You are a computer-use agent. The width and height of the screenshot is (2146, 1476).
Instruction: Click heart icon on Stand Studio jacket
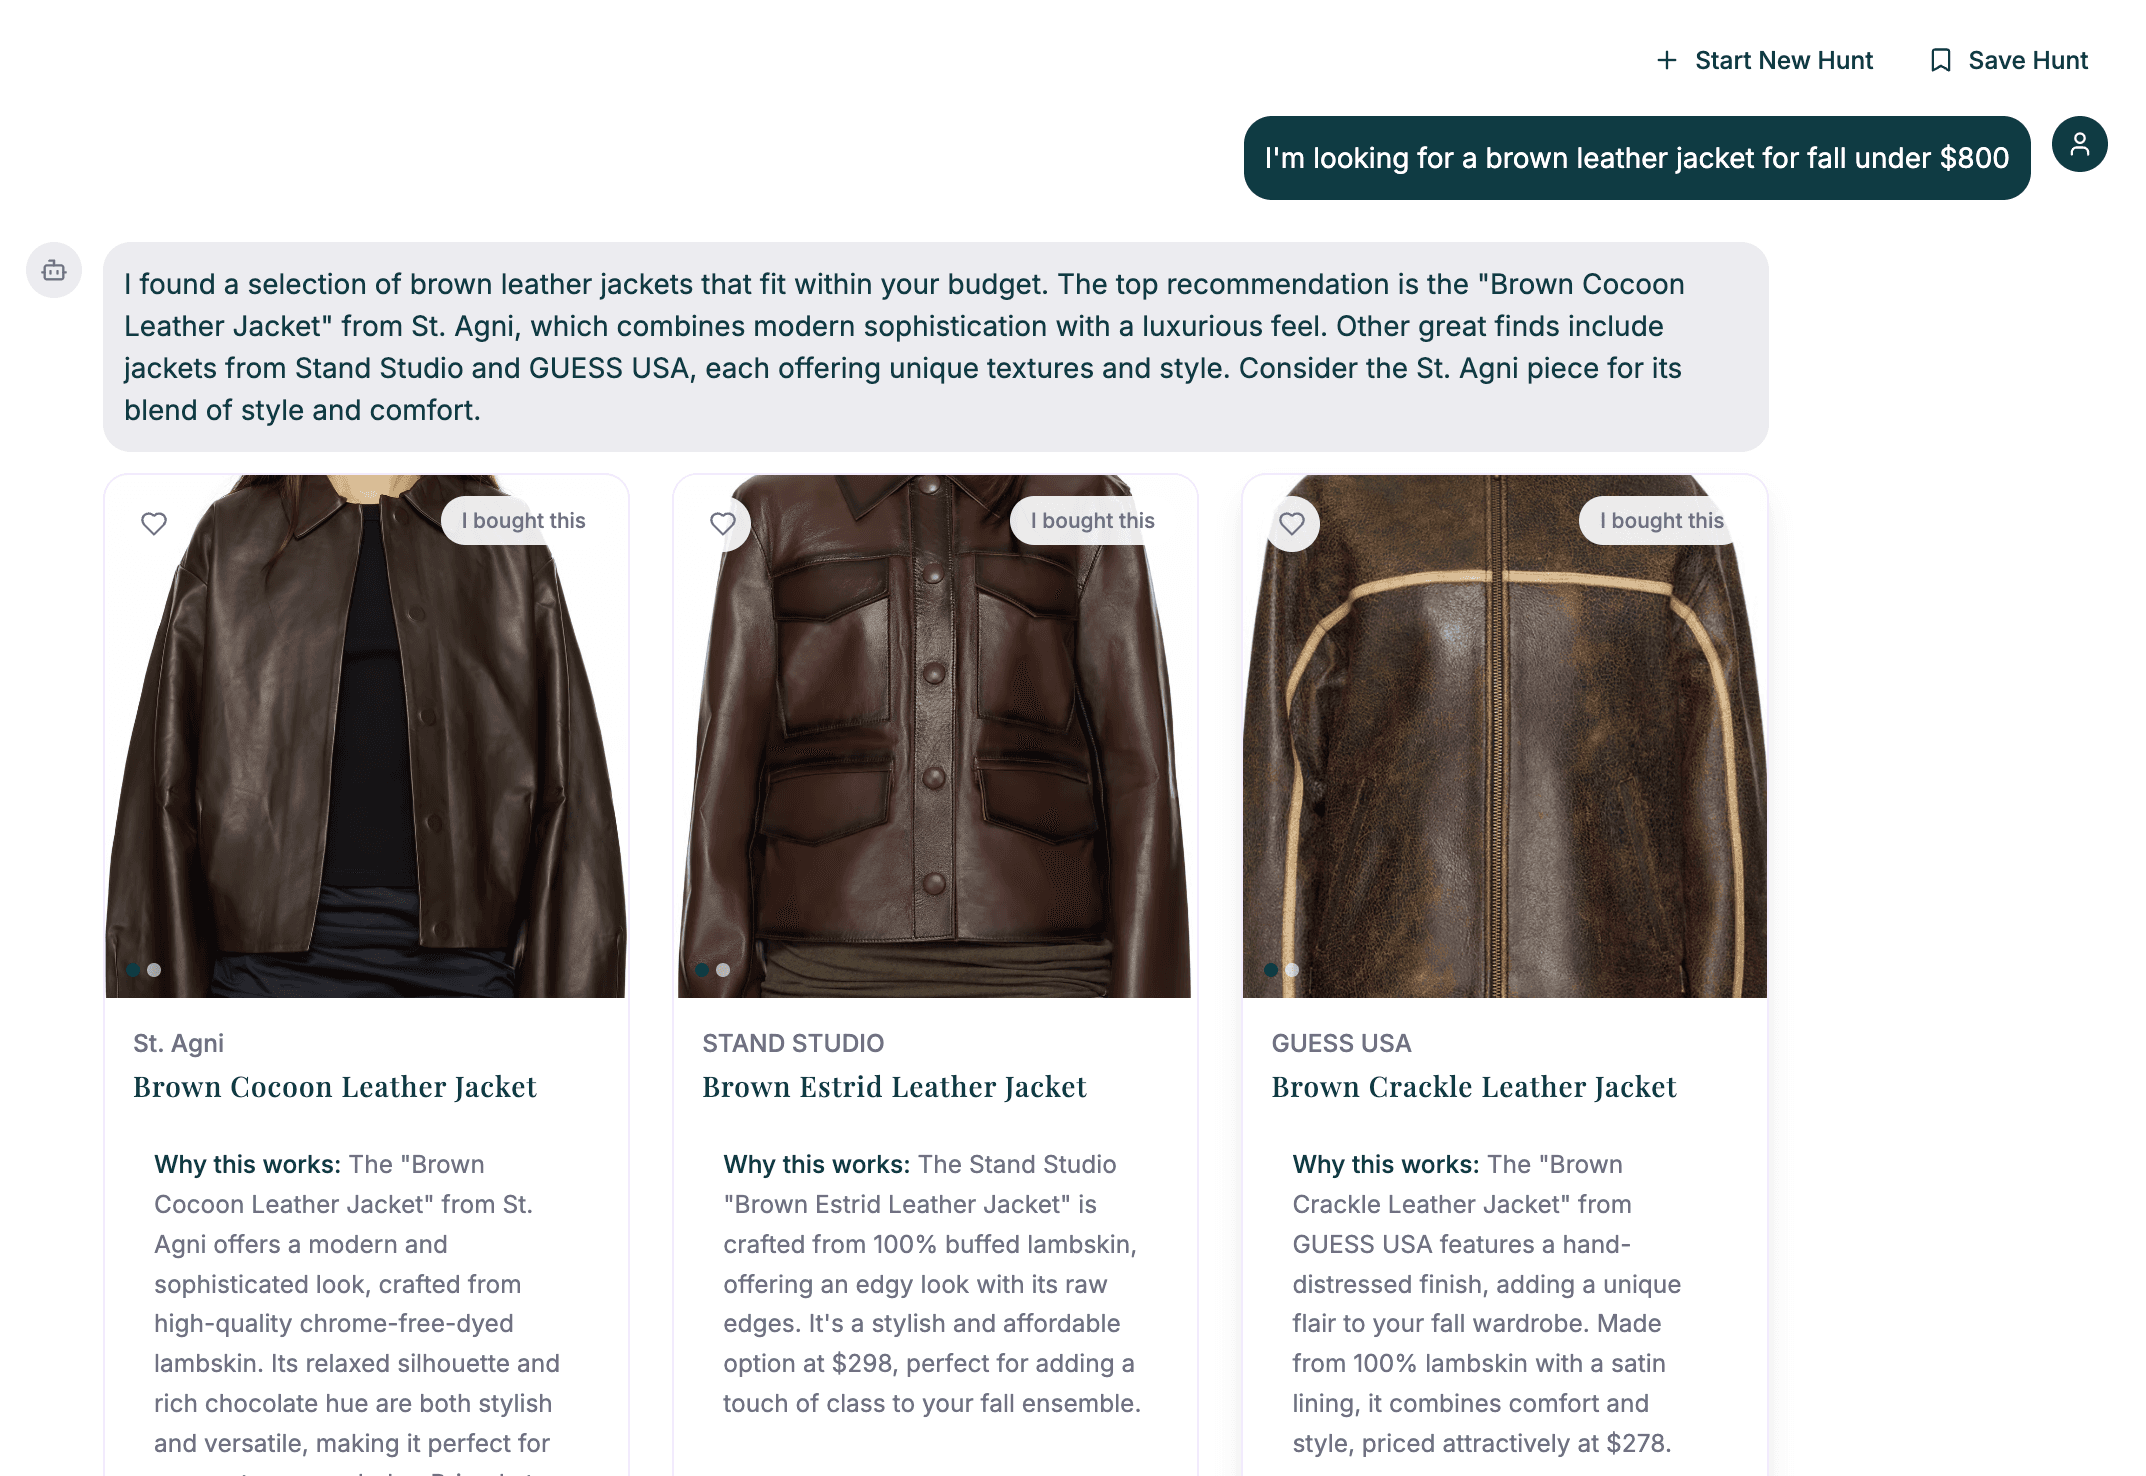[x=723, y=523]
